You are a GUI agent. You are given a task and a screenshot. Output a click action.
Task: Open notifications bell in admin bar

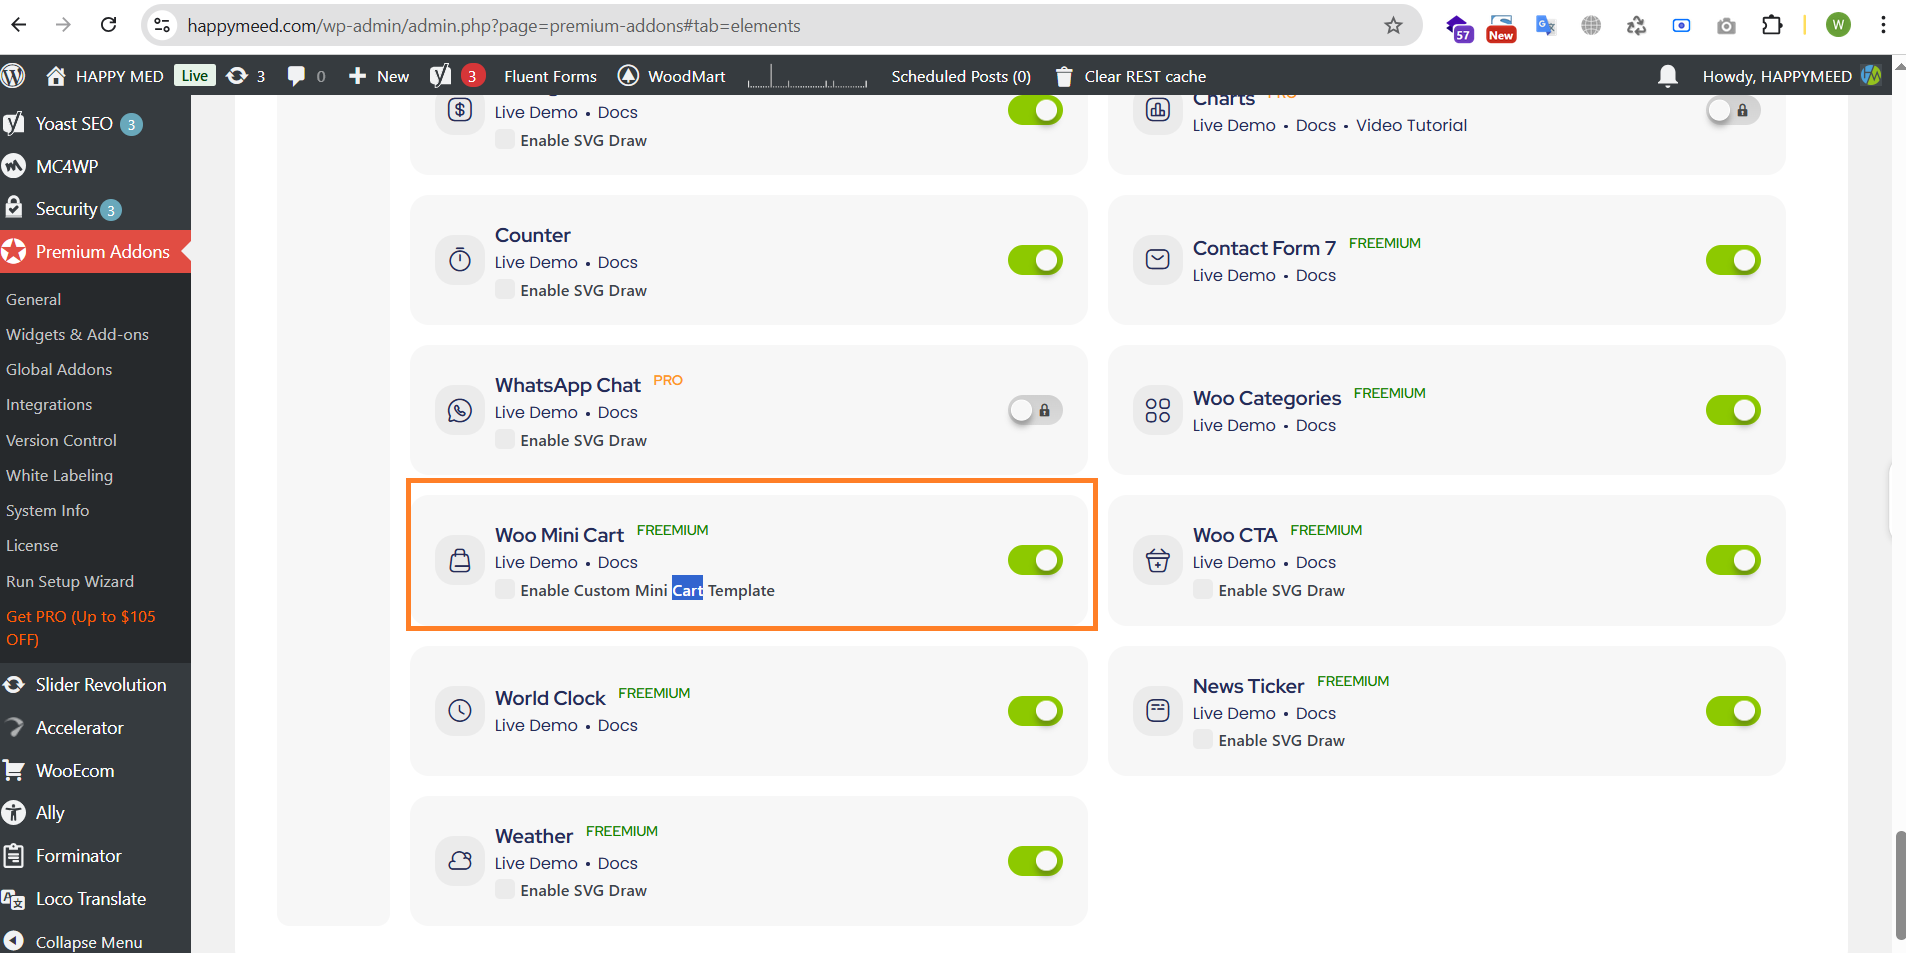click(1667, 76)
